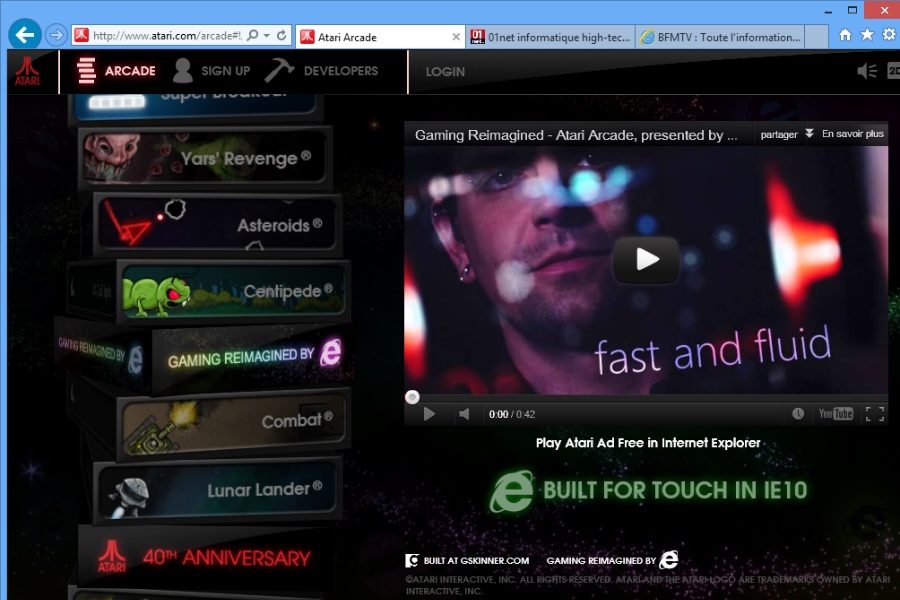Open the Built At GSkinner.com link
Viewport: 900px width, 600px height.
[468, 560]
